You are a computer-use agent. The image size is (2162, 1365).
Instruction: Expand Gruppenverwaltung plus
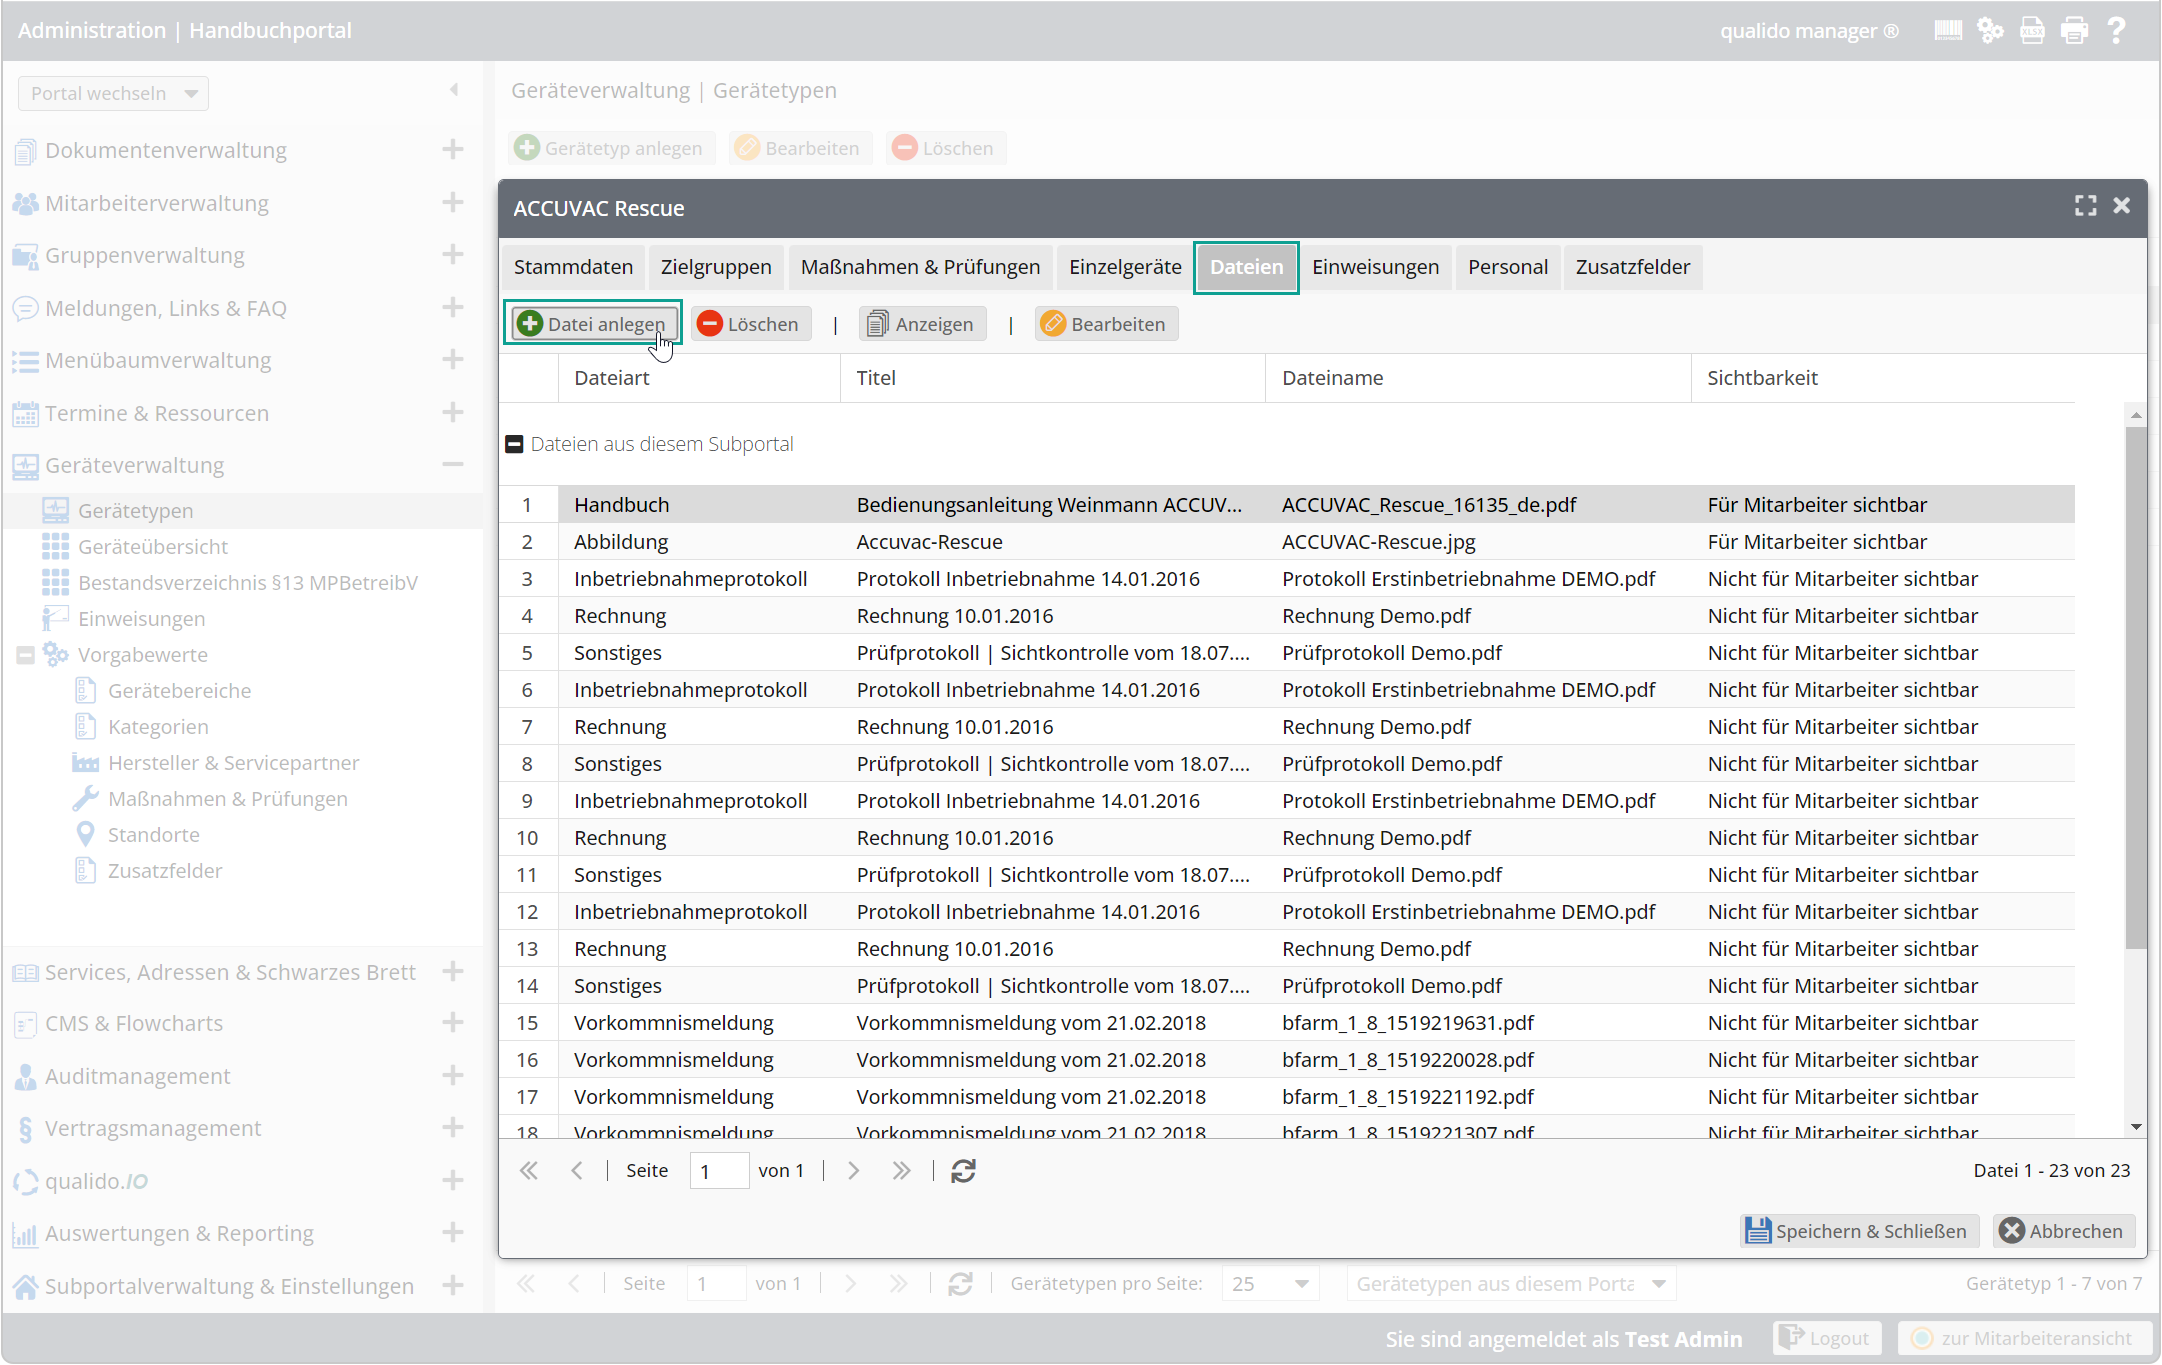pyautogui.click(x=453, y=254)
